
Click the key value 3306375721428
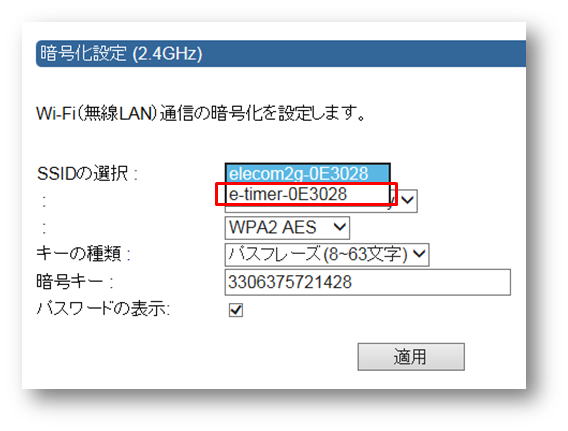[290, 282]
